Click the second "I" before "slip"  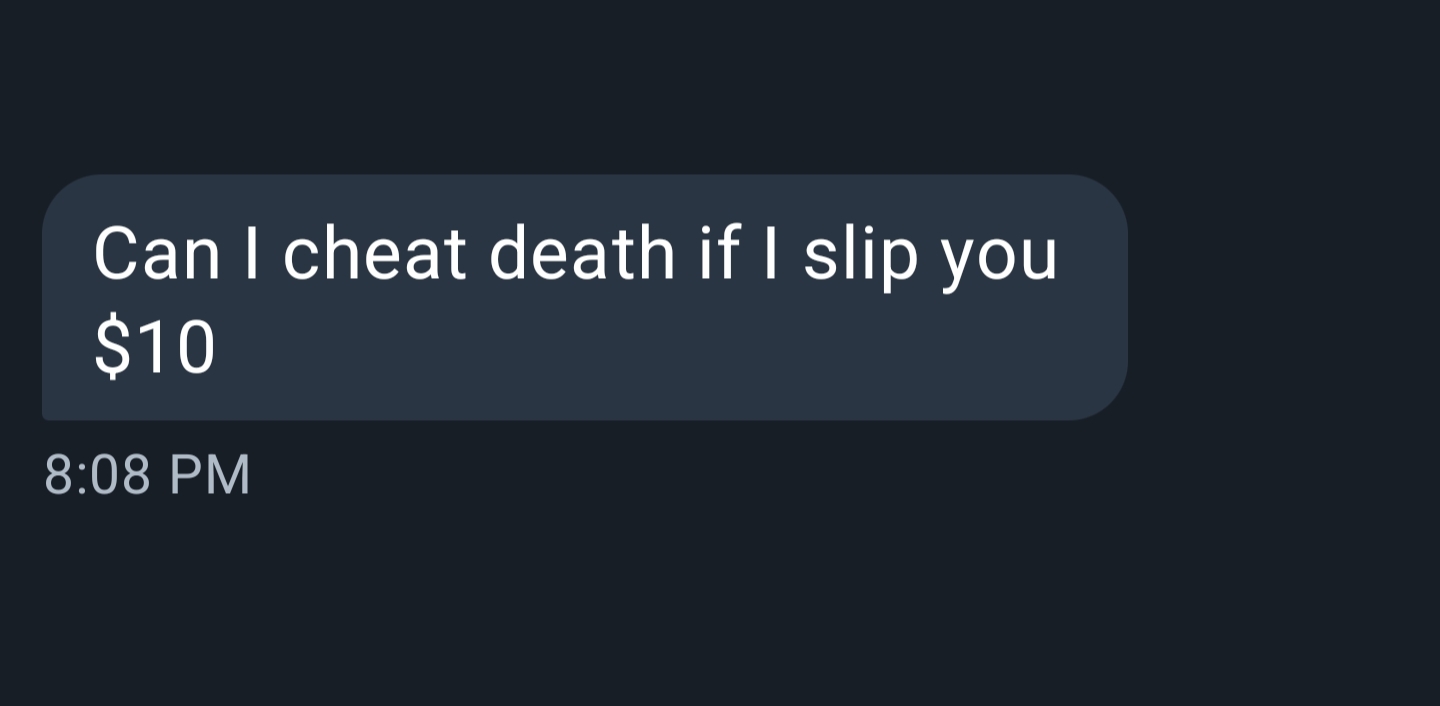[x=771, y=254]
